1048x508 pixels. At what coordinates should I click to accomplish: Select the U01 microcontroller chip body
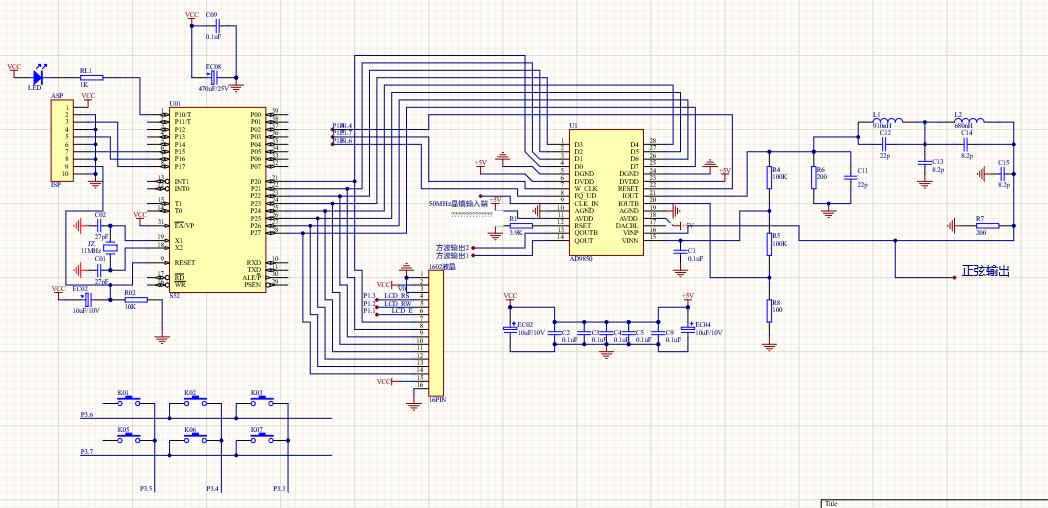point(216,200)
